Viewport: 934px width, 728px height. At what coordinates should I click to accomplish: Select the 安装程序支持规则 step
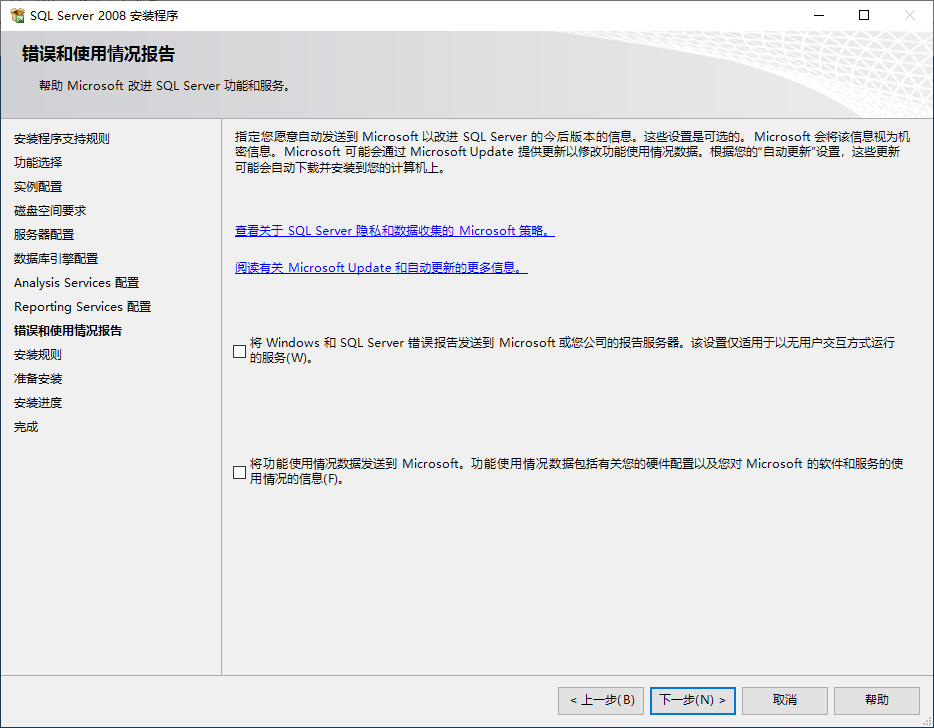pos(62,139)
